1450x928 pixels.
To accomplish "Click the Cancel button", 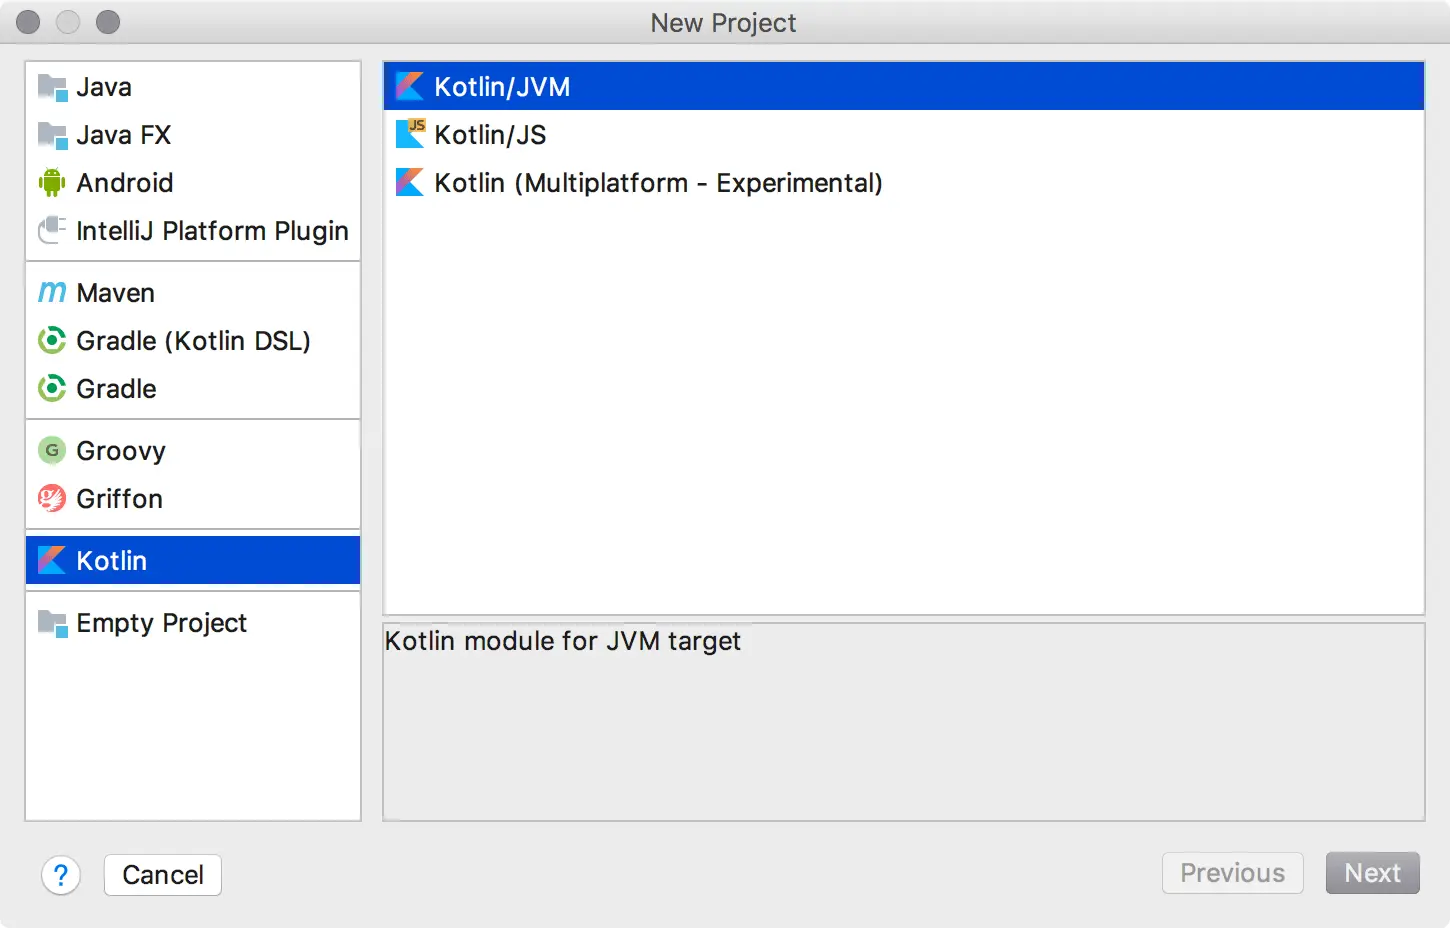I will tap(163, 875).
